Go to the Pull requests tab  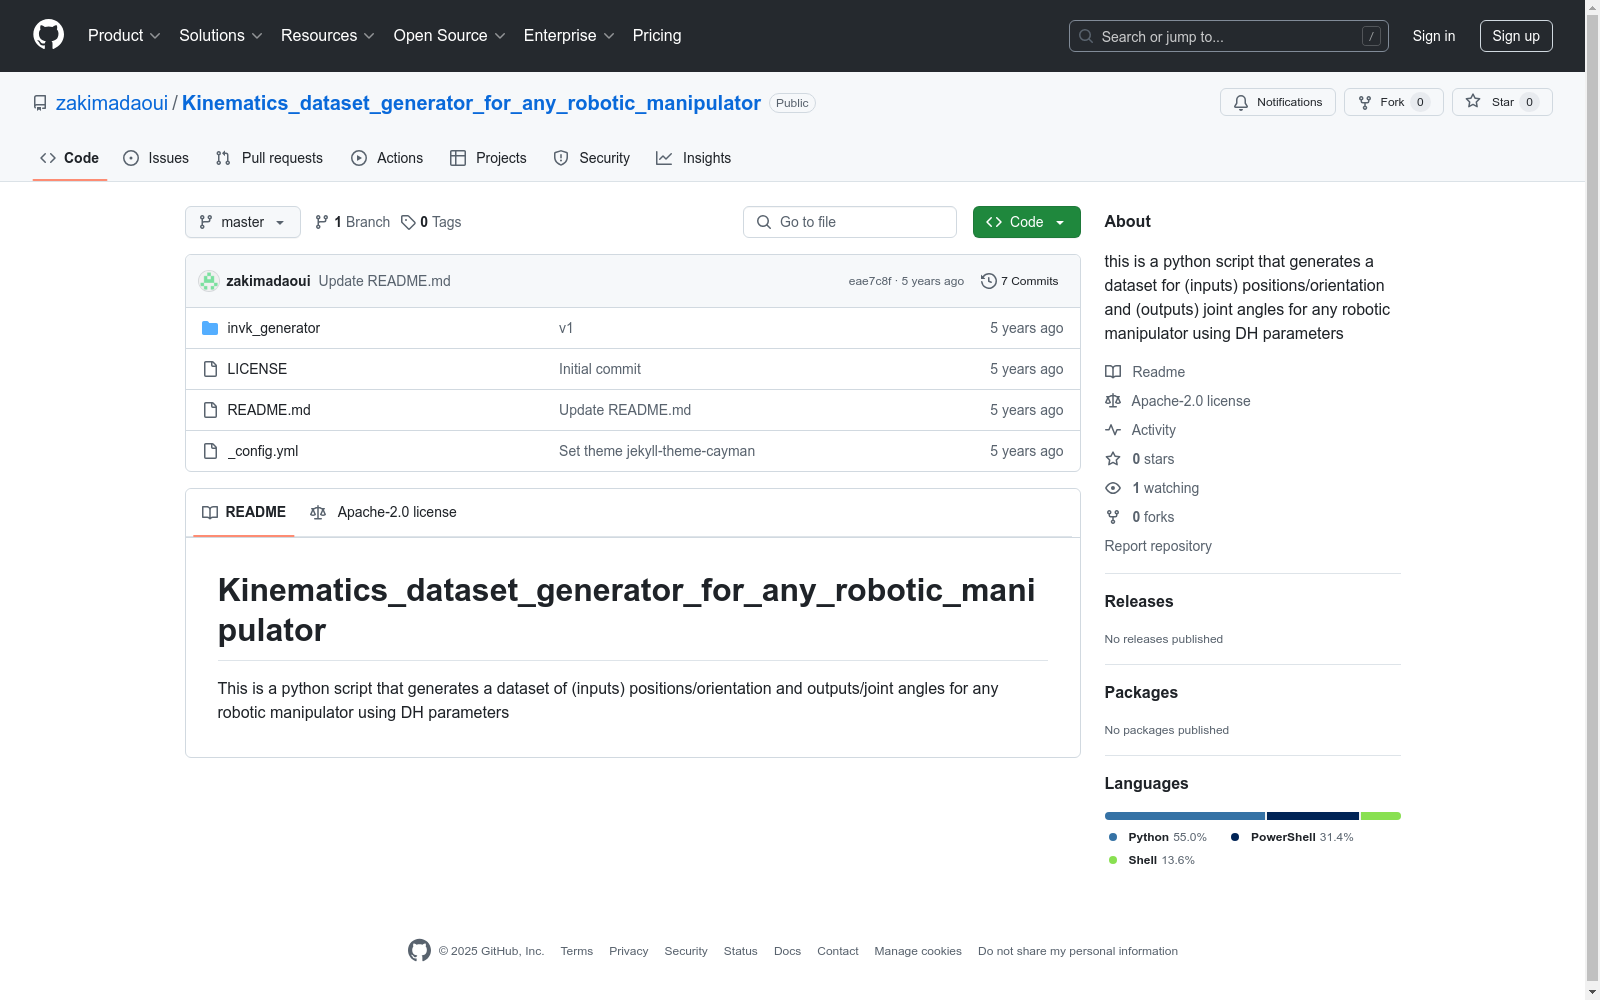click(269, 158)
